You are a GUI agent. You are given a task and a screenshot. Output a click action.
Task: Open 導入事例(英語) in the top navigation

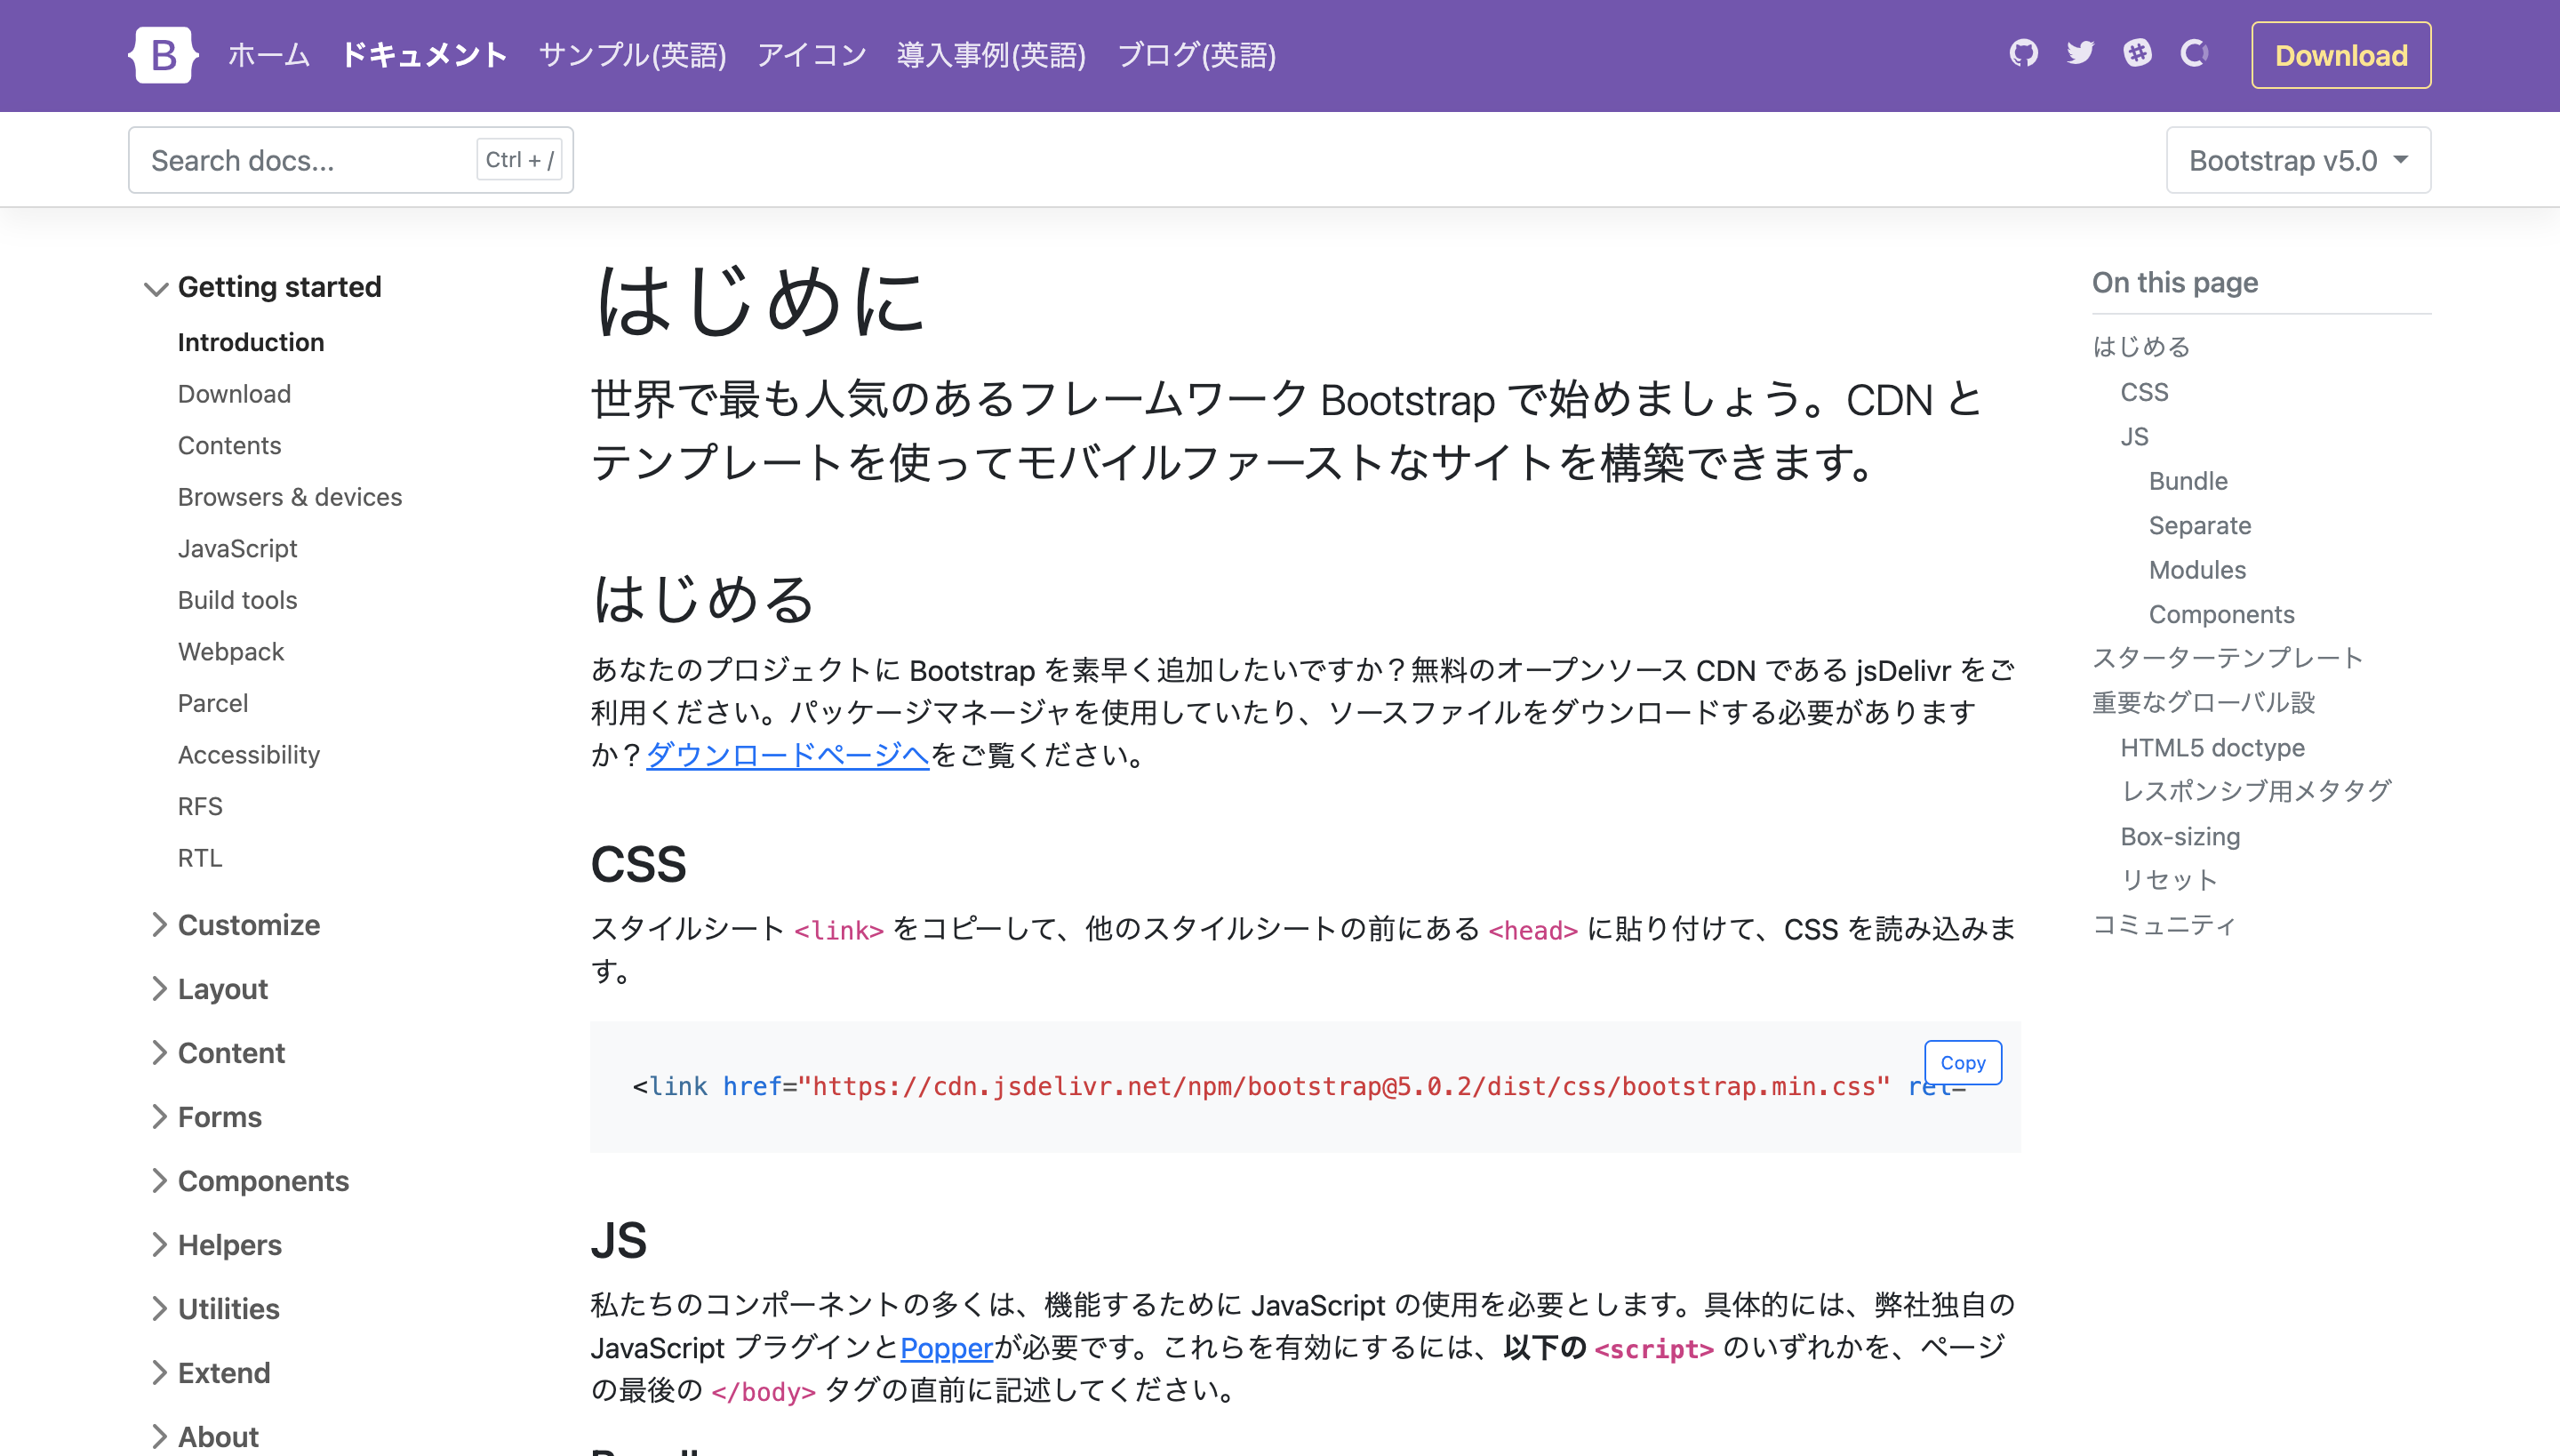(991, 55)
